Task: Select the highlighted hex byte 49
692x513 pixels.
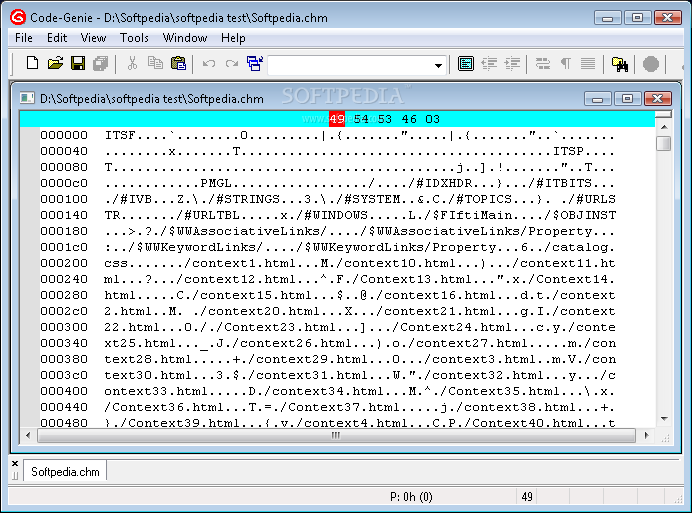Action: (x=337, y=119)
